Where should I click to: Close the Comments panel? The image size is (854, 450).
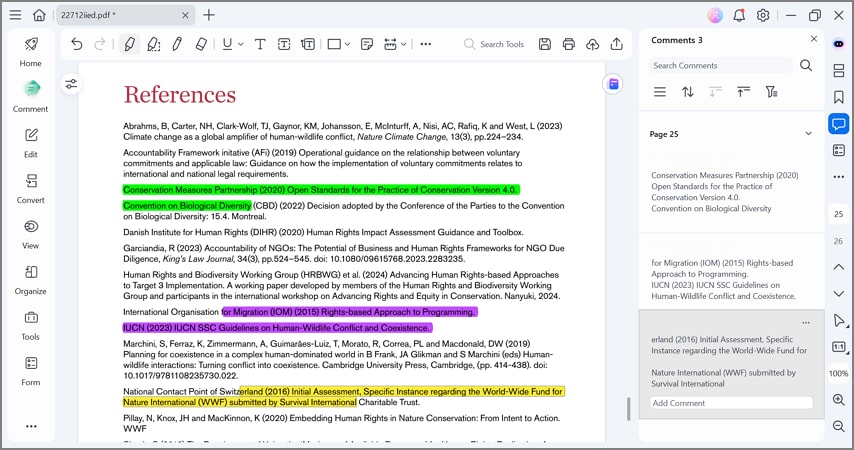[x=814, y=39]
